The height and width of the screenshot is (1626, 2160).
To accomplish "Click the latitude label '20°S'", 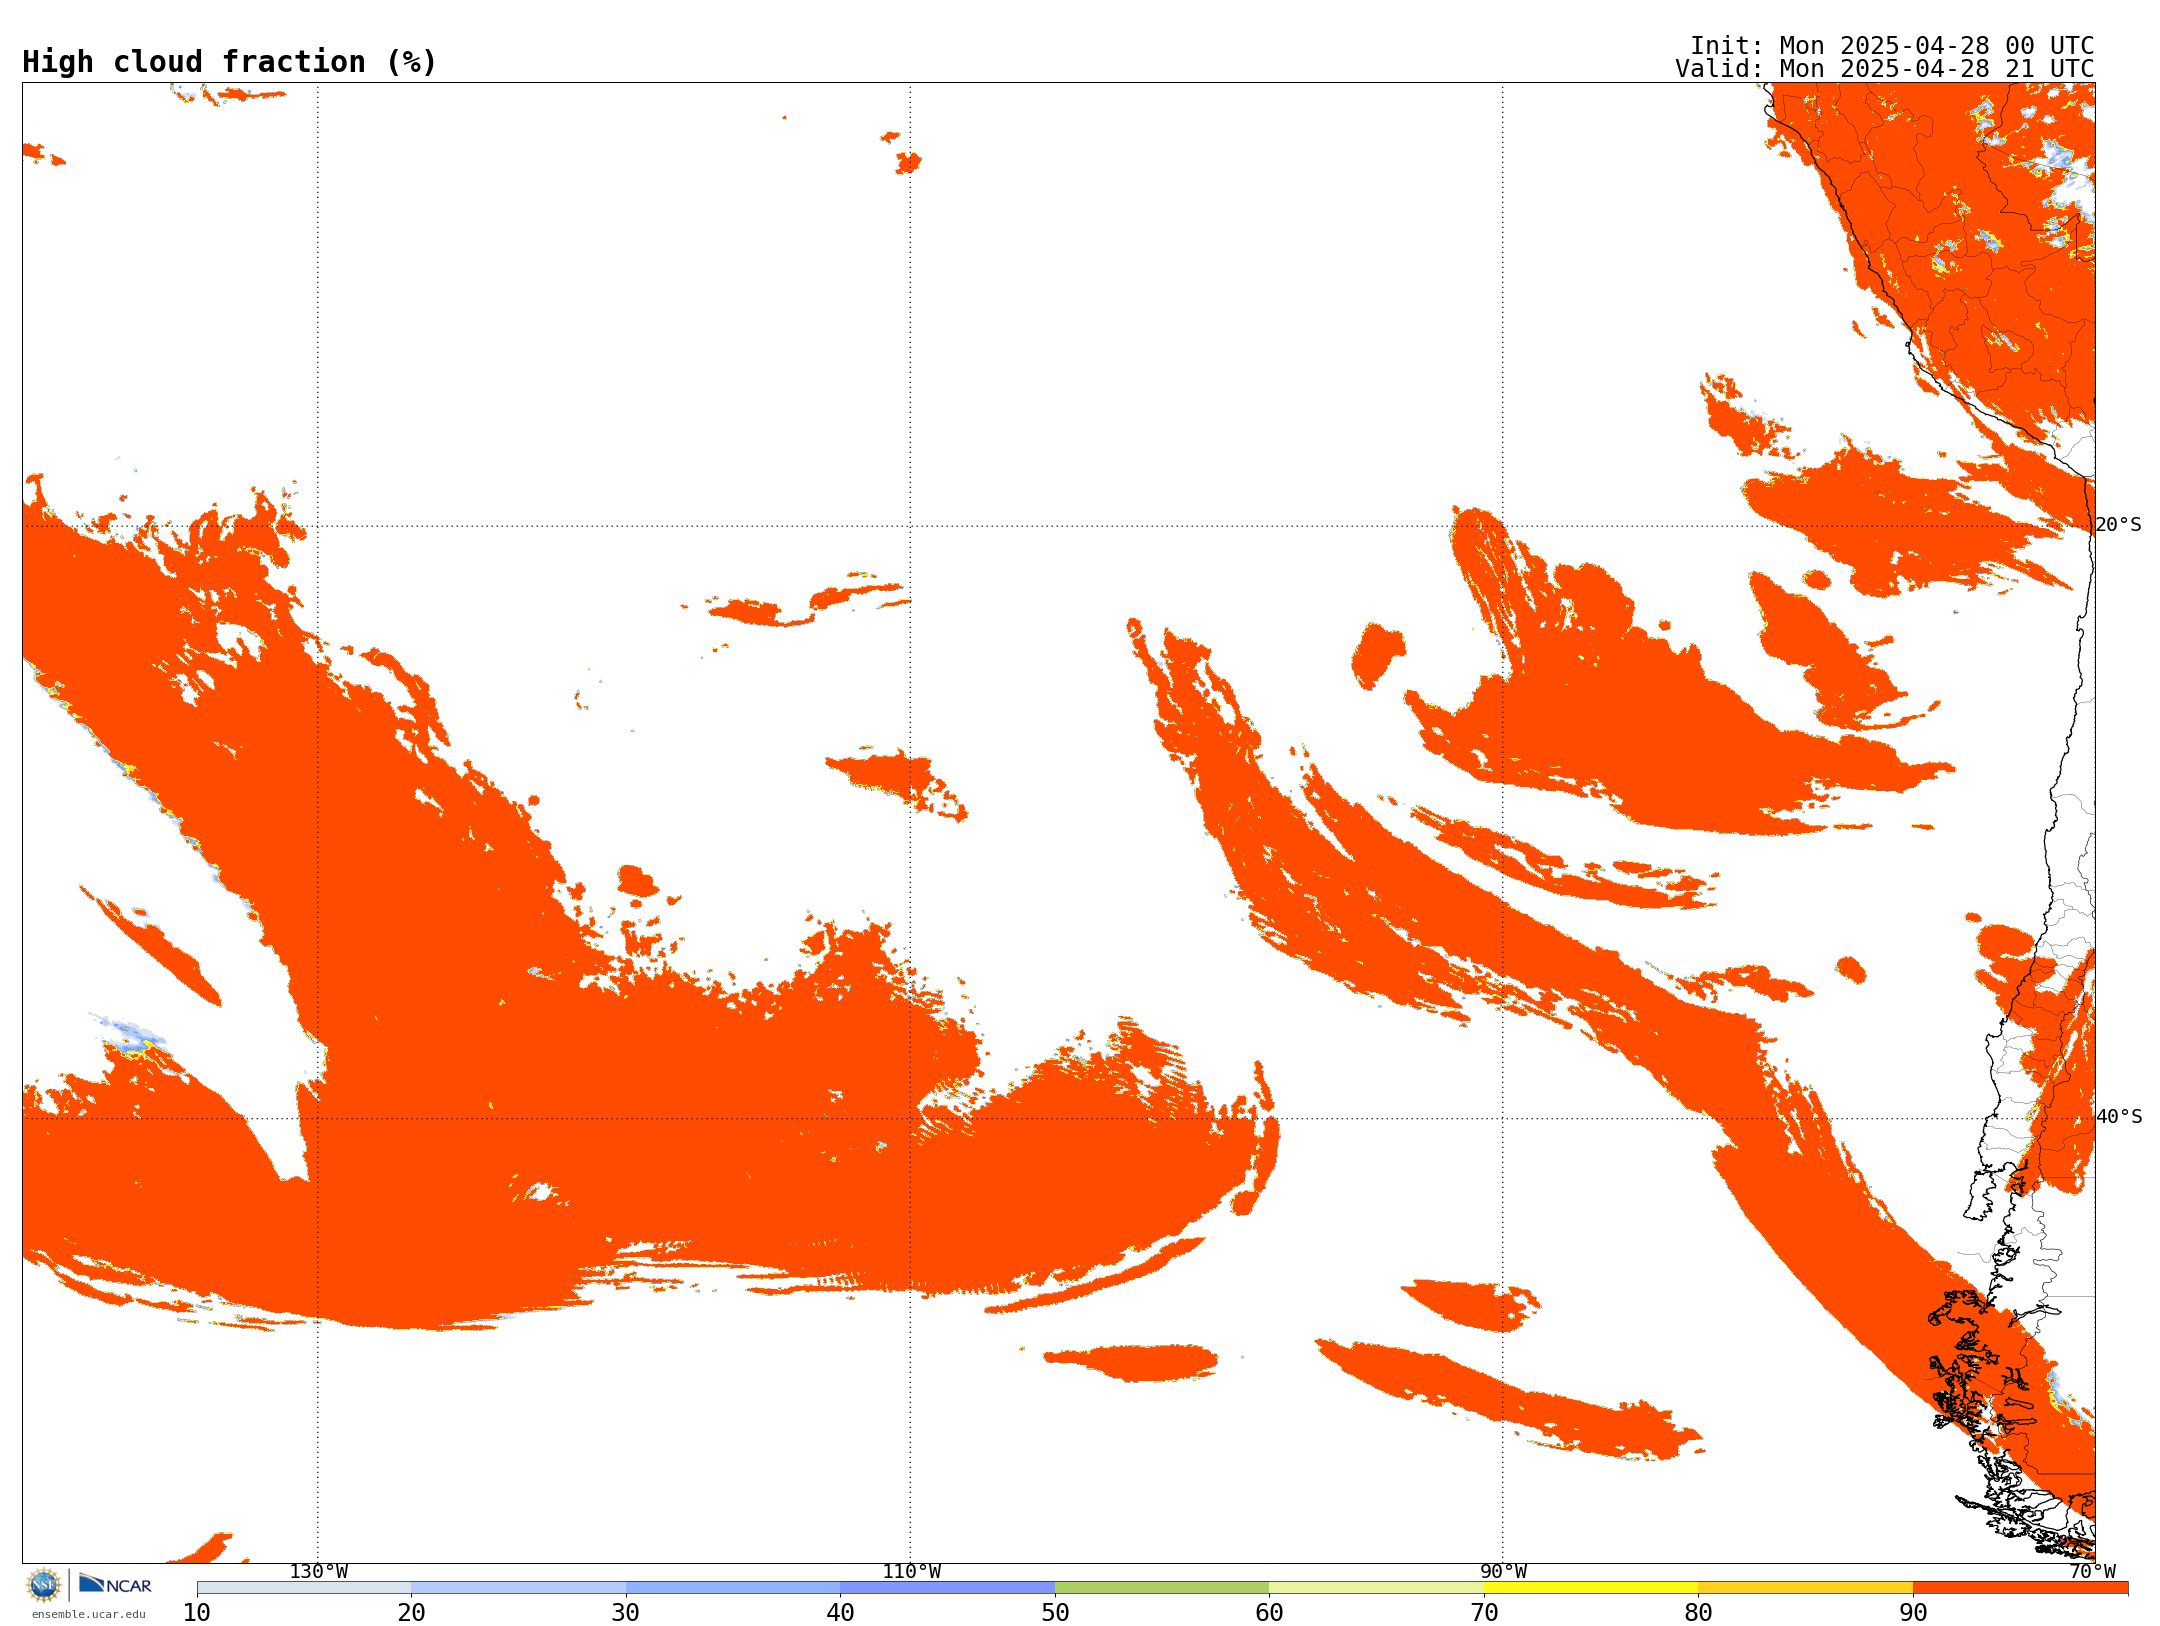I will coord(2119,525).
